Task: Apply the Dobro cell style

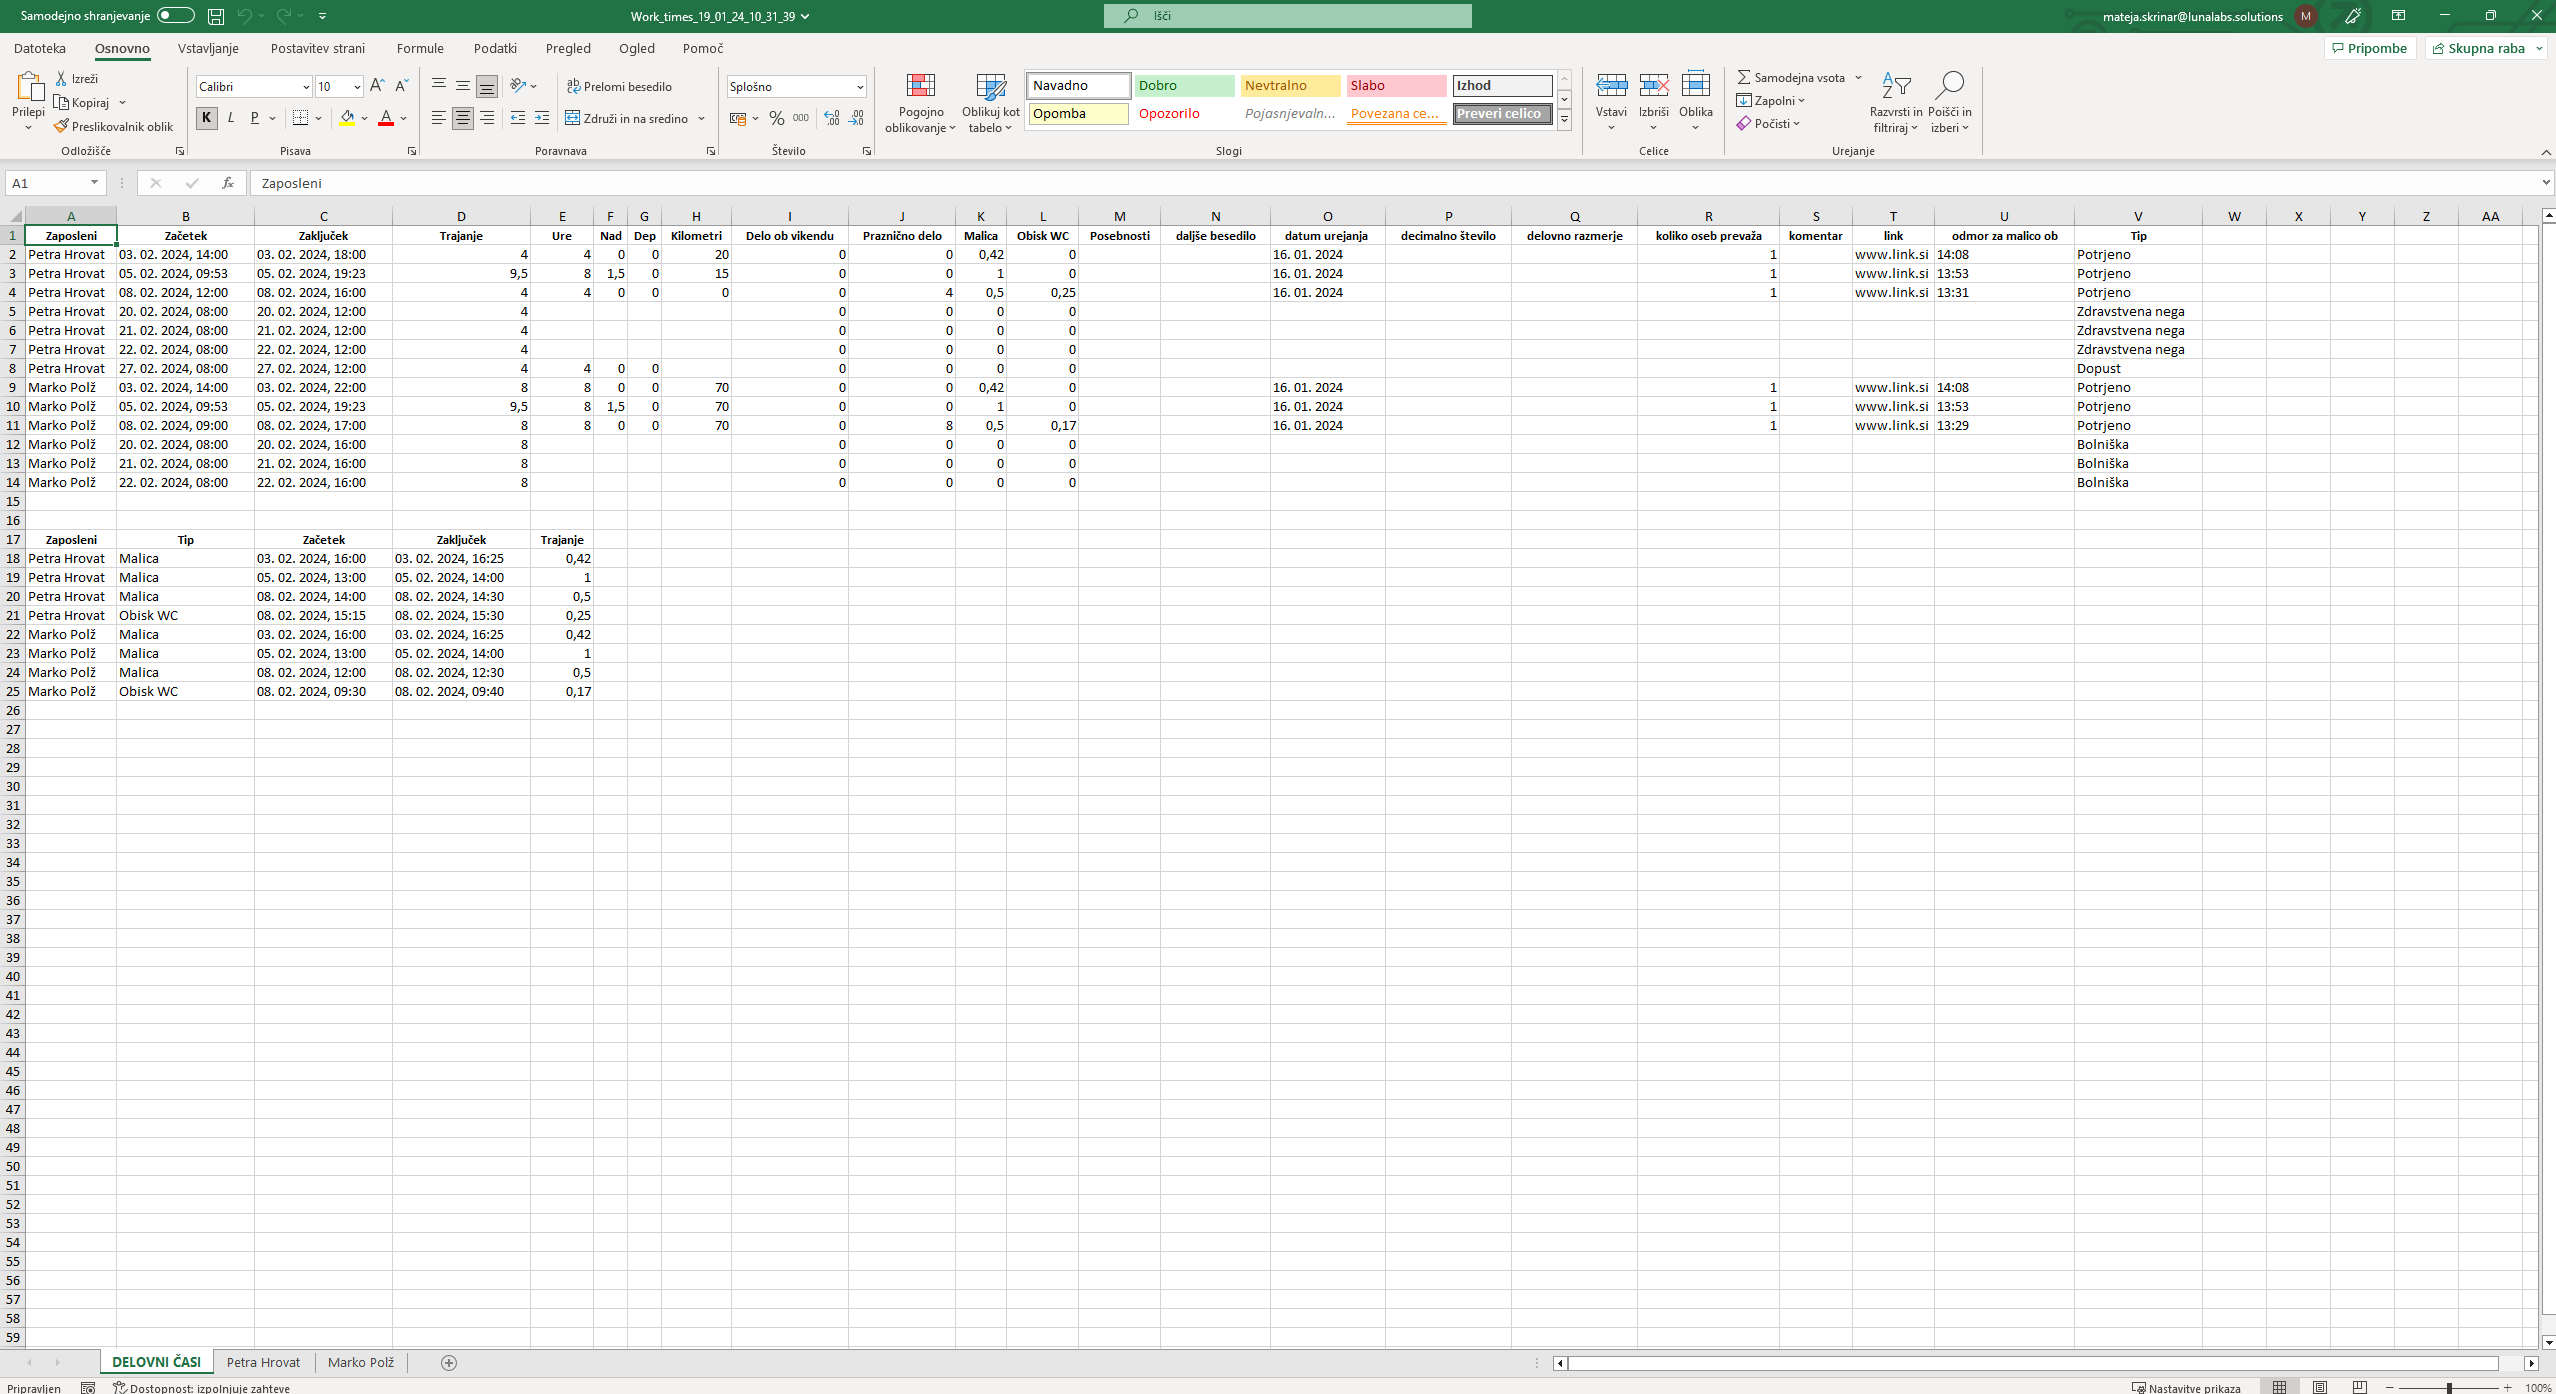Action: point(1184,86)
